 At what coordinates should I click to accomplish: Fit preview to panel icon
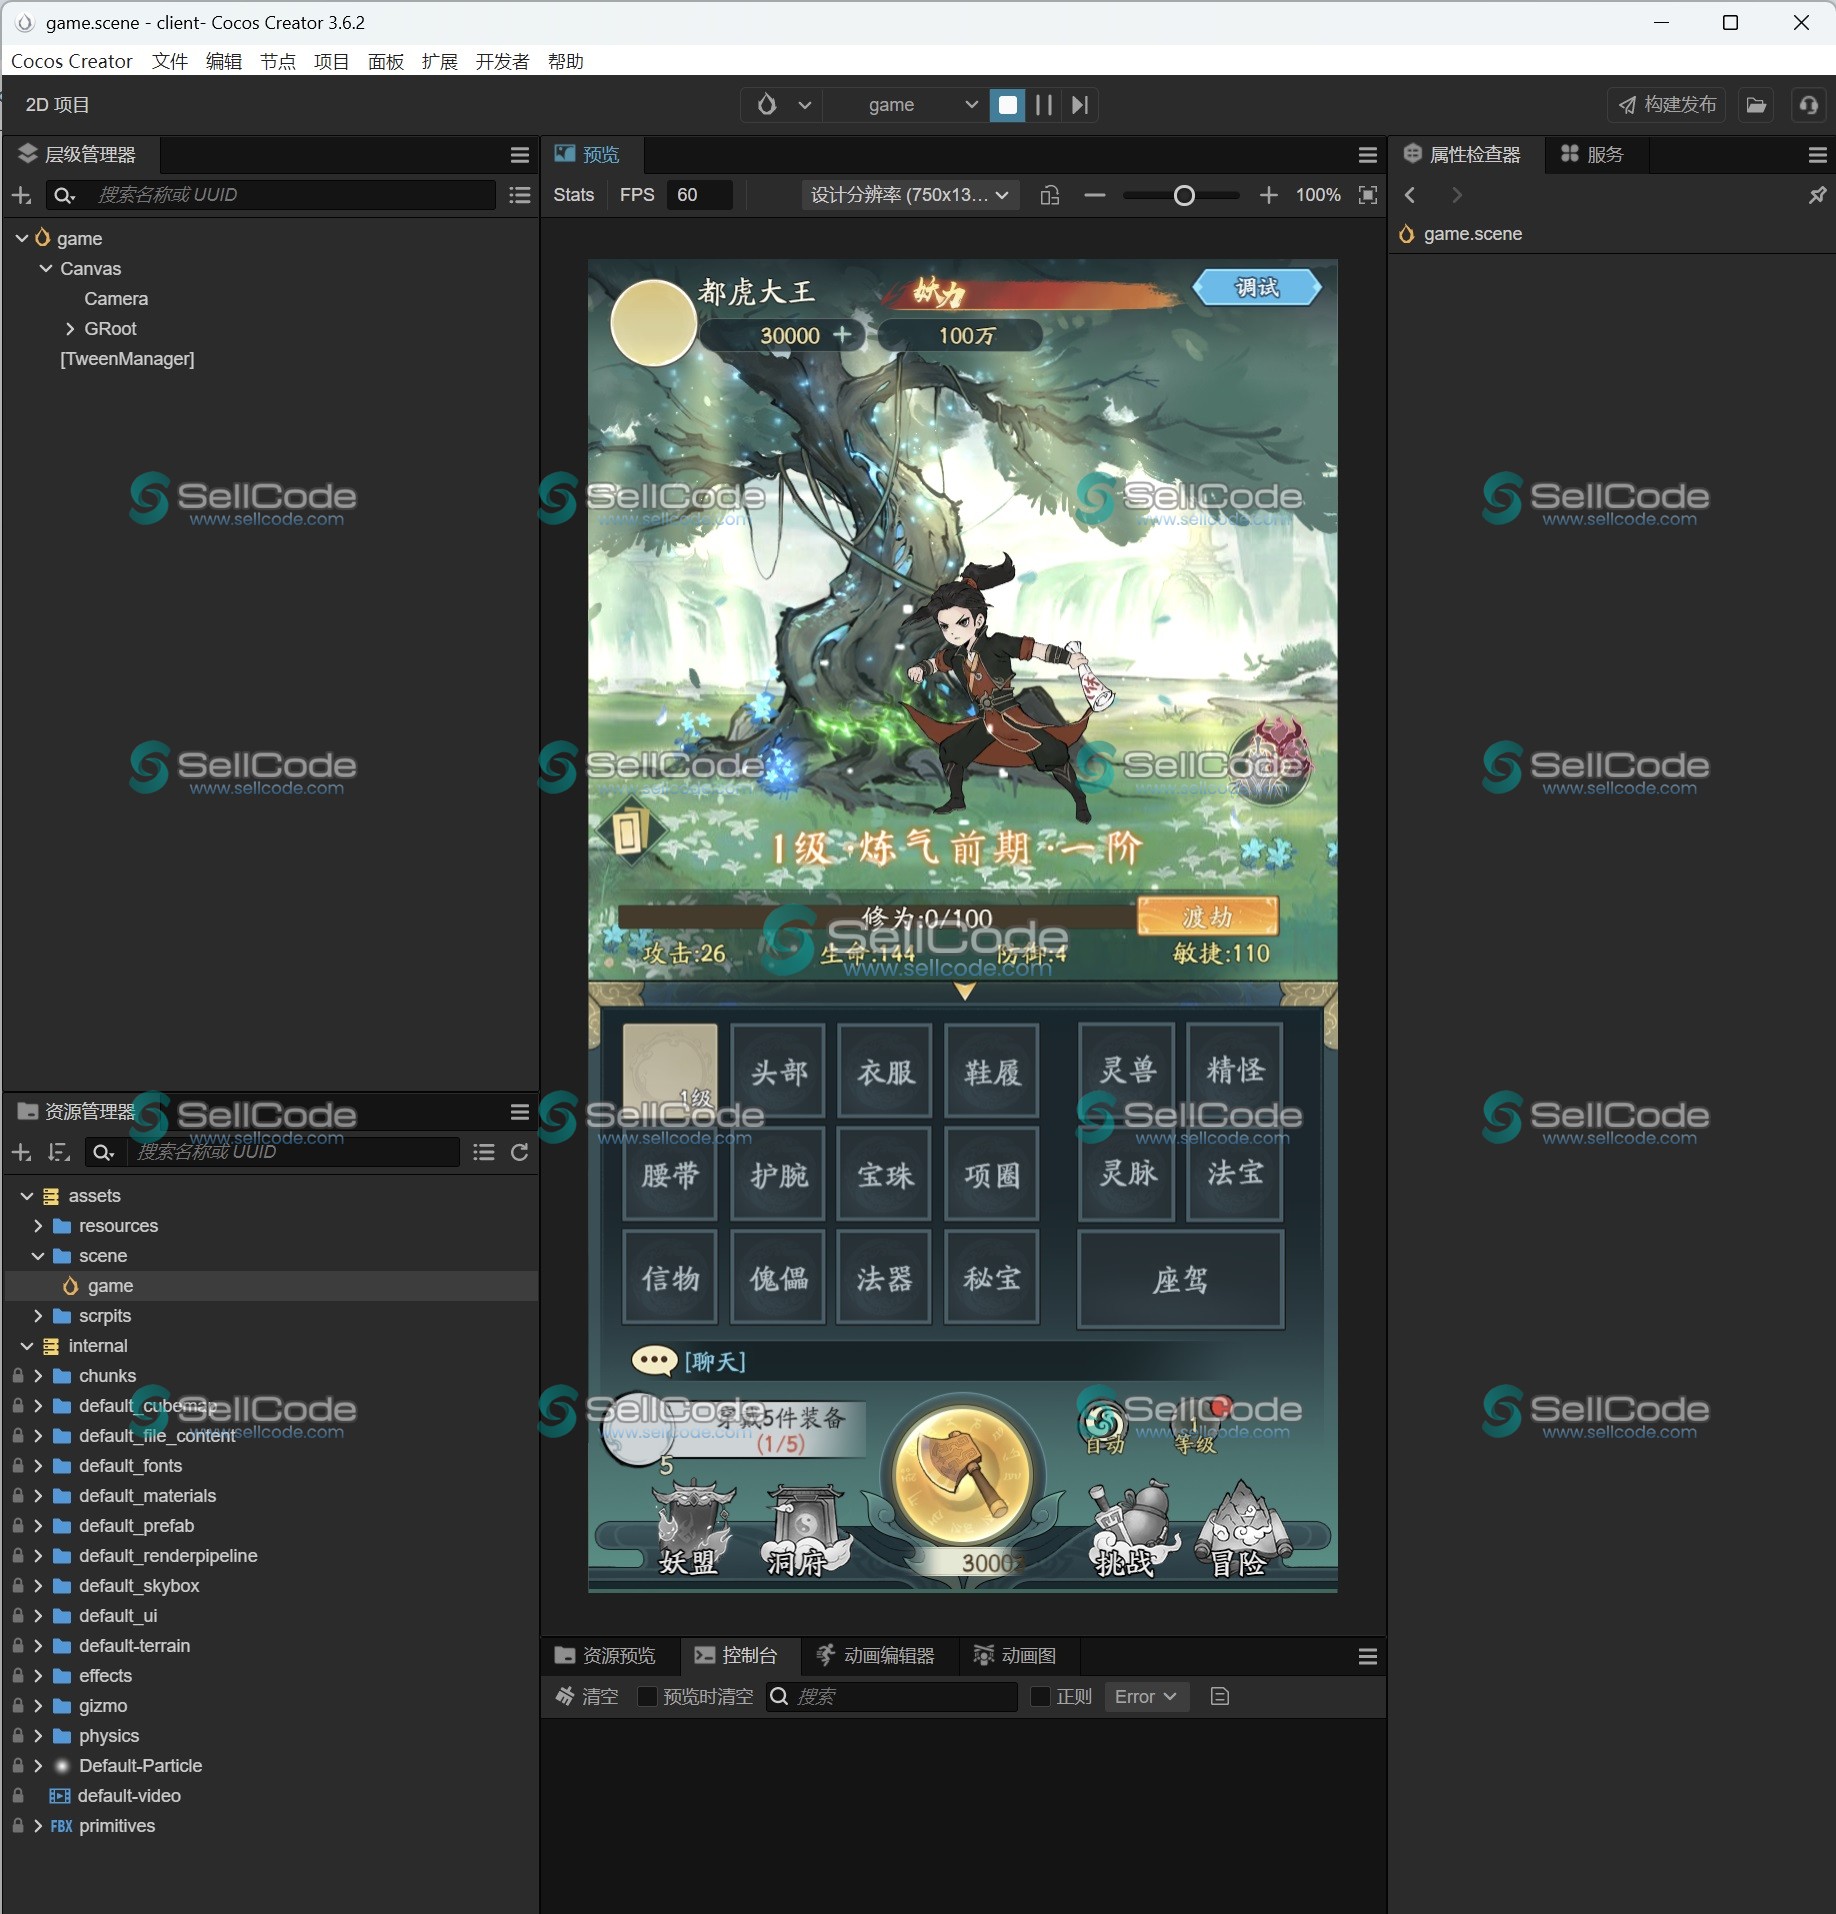click(1368, 195)
